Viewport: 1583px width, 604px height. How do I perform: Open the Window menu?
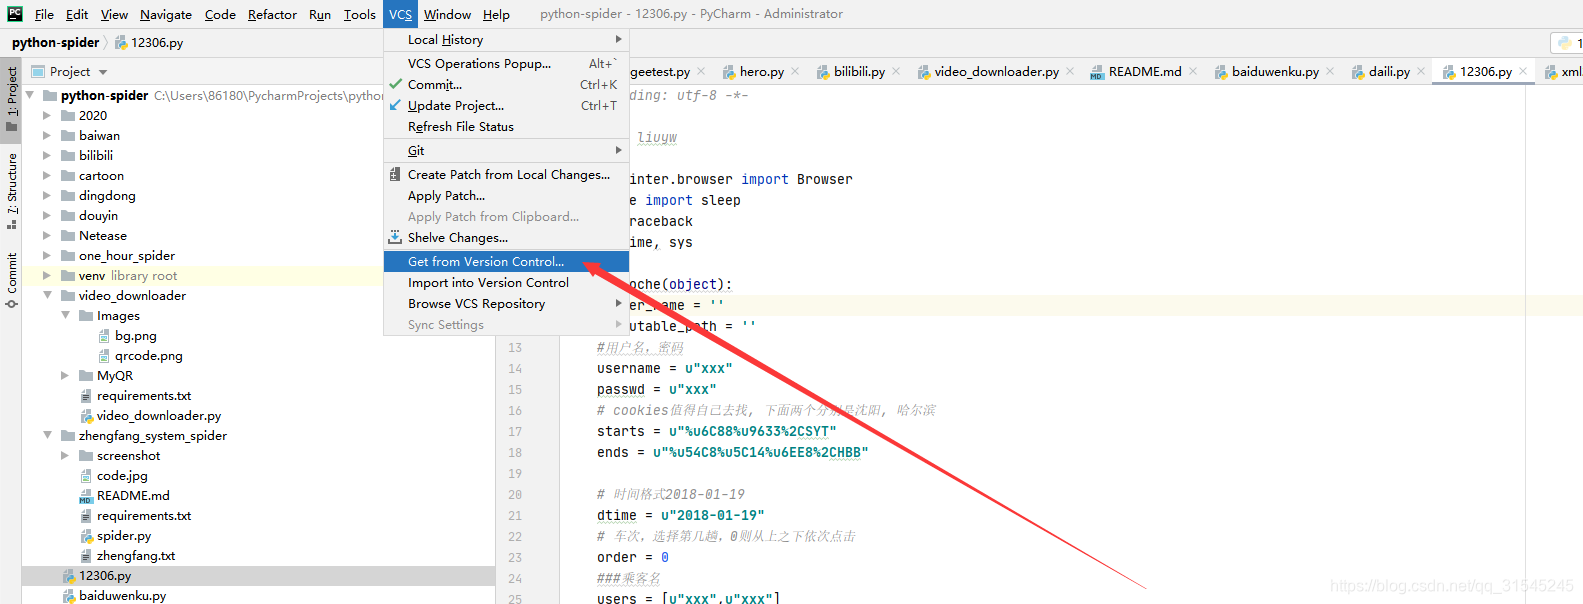pyautogui.click(x=447, y=14)
